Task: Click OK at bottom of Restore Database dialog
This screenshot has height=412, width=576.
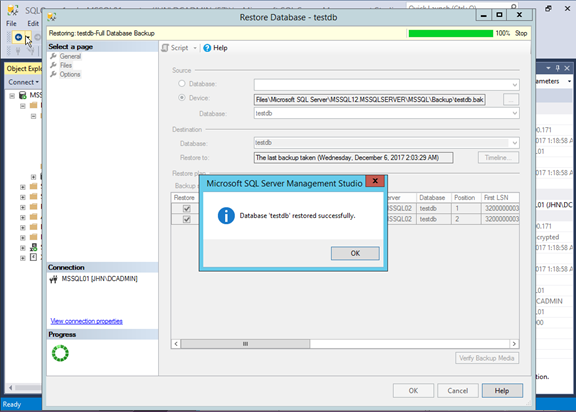Action: point(413,391)
